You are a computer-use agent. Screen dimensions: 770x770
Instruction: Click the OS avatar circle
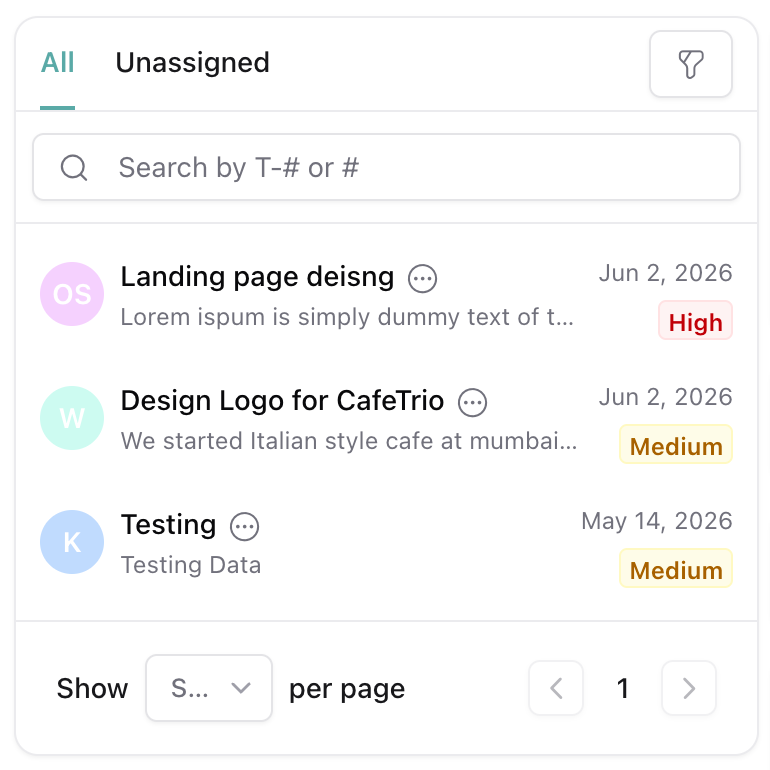click(72, 294)
